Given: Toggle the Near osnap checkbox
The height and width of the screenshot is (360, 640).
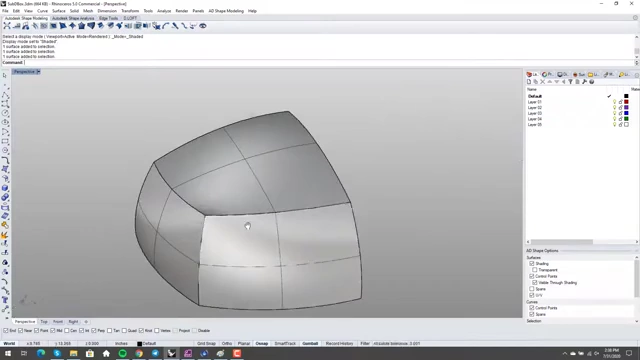Looking at the screenshot, I should click(20, 331).
